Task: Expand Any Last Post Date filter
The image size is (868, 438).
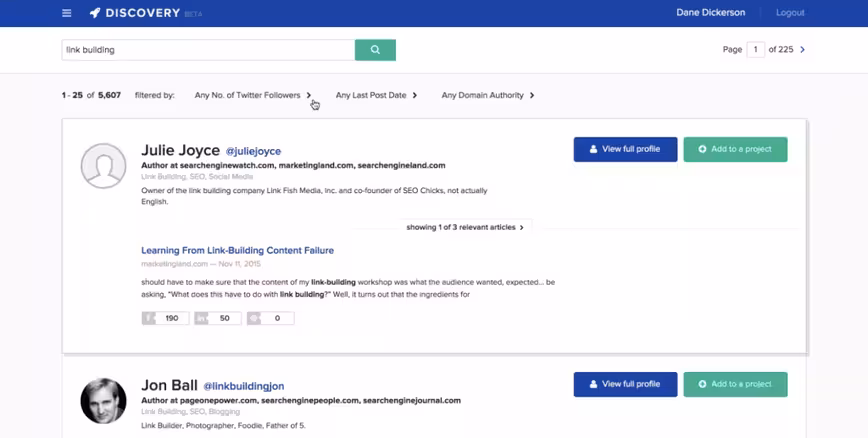Action: click(376, 95)
